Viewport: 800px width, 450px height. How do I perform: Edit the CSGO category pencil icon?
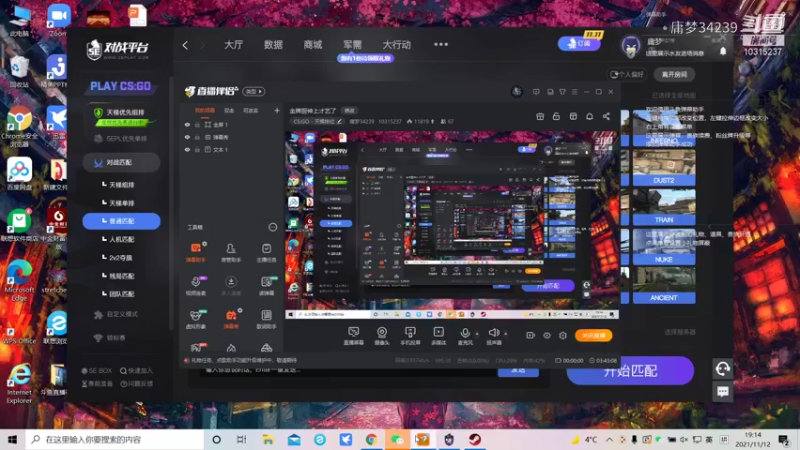339,121
